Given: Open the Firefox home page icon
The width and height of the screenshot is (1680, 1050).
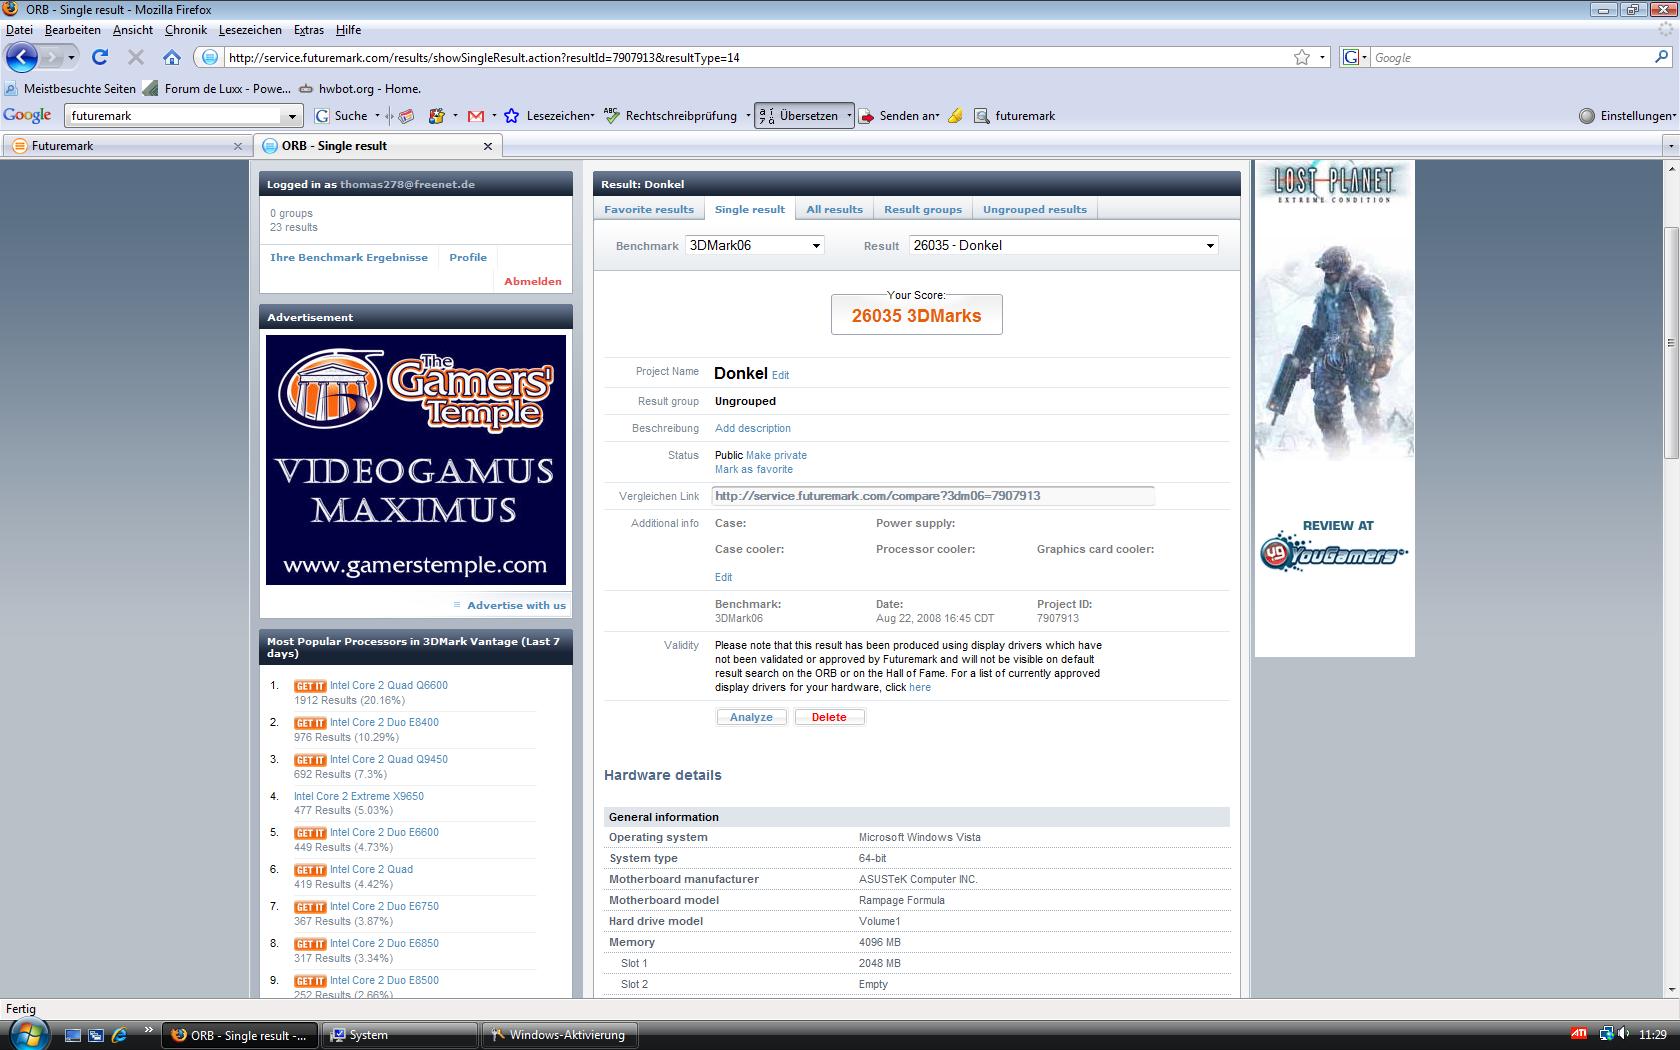Looking at the screenshot, I should (x=172, y=57).
